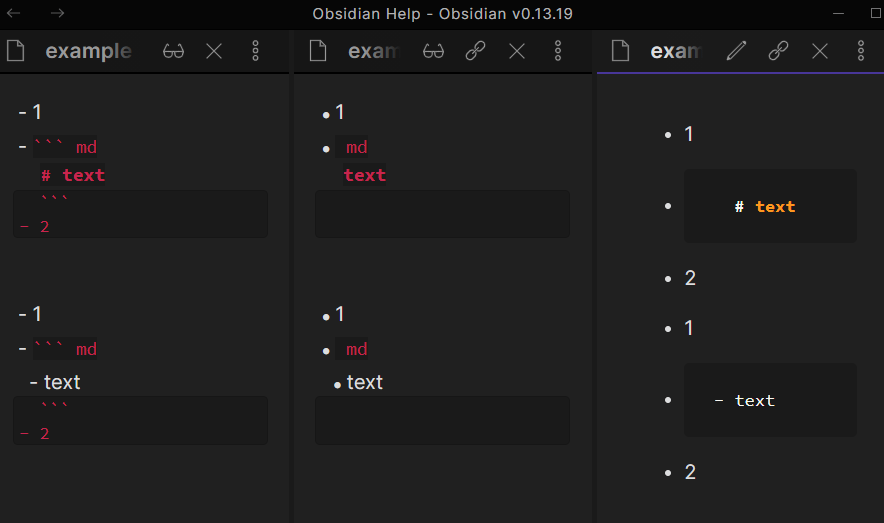The height and width of the screenshot is (523, 884).
Task: Go forward using the right arrow
Action: pos(58,13)
